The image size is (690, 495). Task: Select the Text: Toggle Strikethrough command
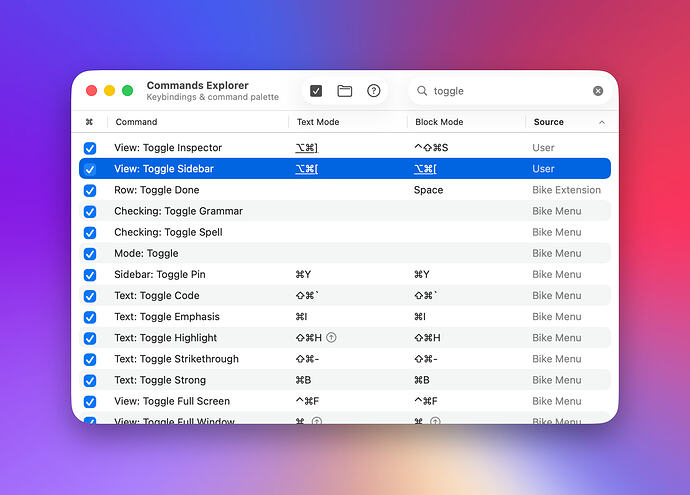point(176,359)
